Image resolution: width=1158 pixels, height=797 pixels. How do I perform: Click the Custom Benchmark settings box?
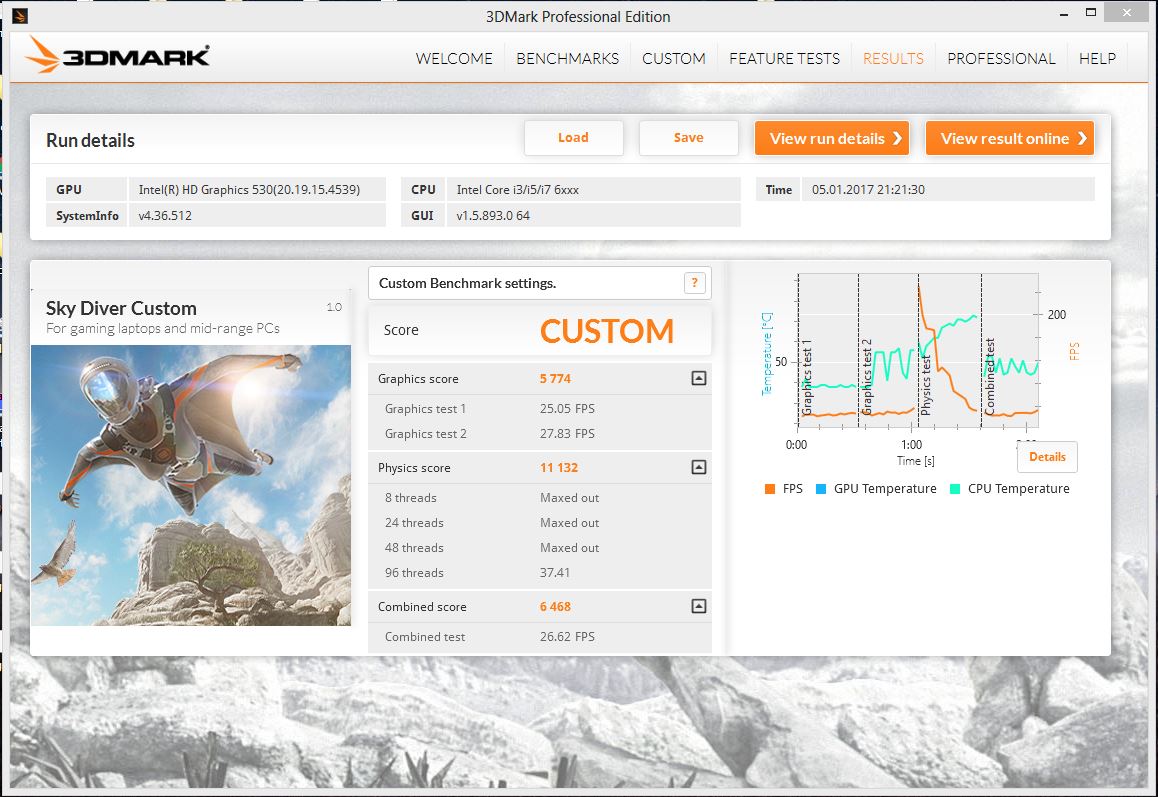click(x=540, y=283)
